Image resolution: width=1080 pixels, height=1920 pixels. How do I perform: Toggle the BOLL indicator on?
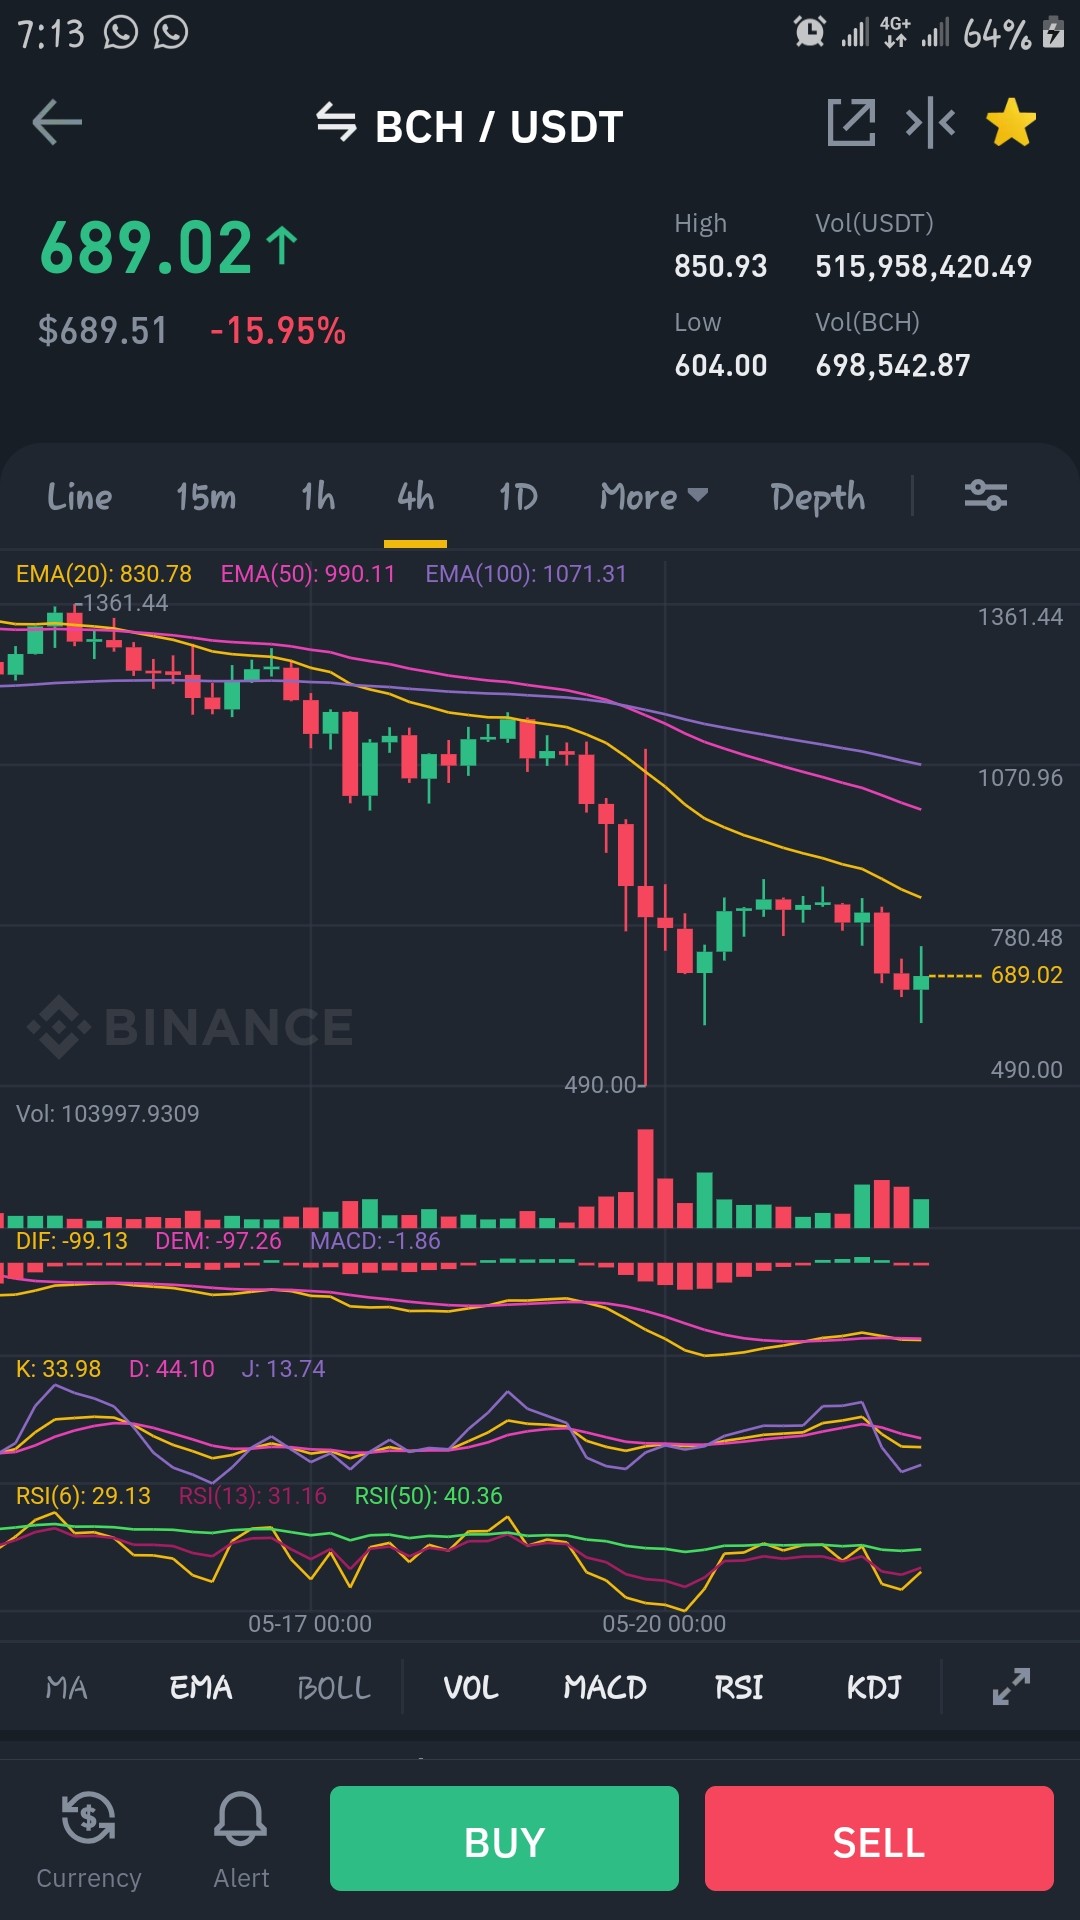pos(334,1688)
